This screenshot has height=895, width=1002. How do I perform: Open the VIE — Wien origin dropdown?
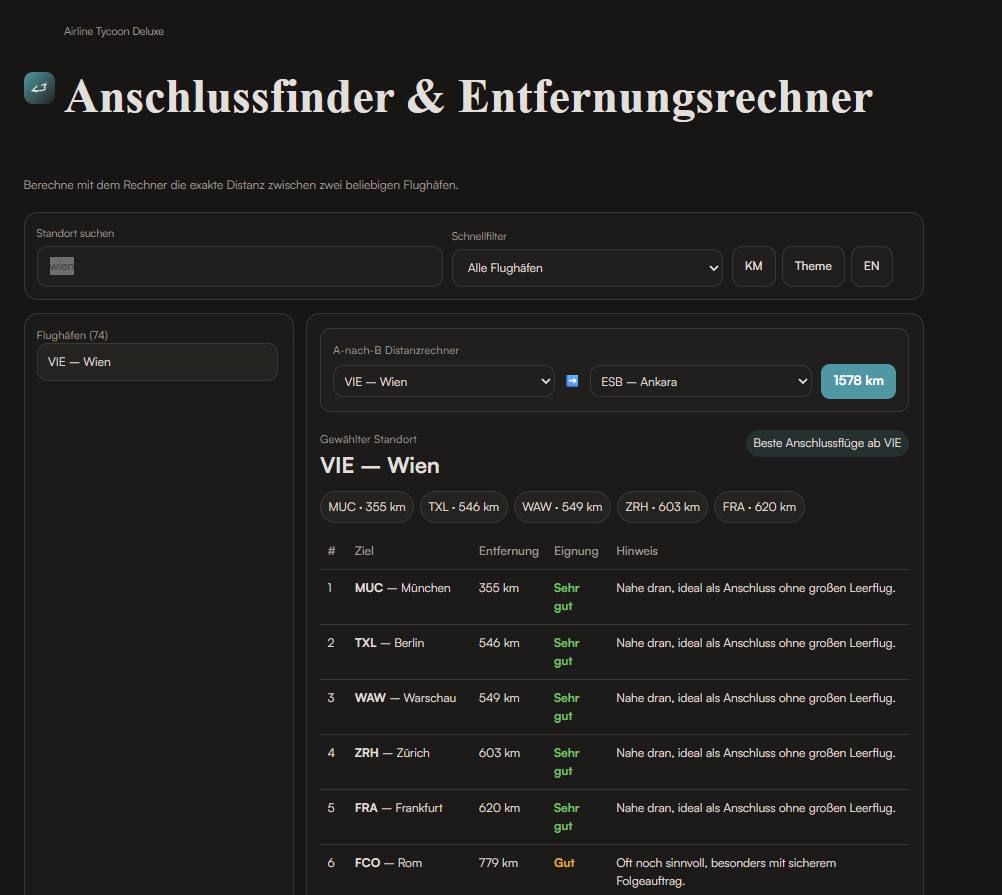point(443,381)
